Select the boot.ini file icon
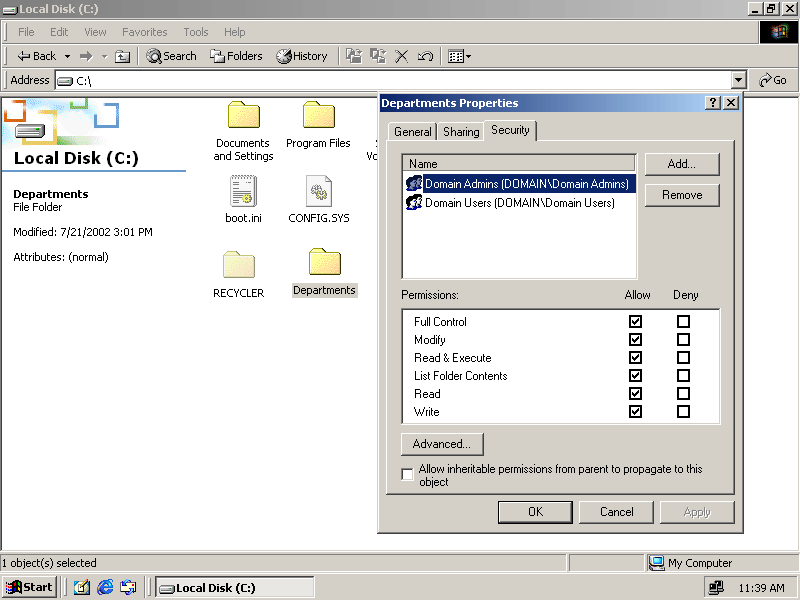Image resolution: width=800 pixels, height=600 pixels. click(243, 191)
